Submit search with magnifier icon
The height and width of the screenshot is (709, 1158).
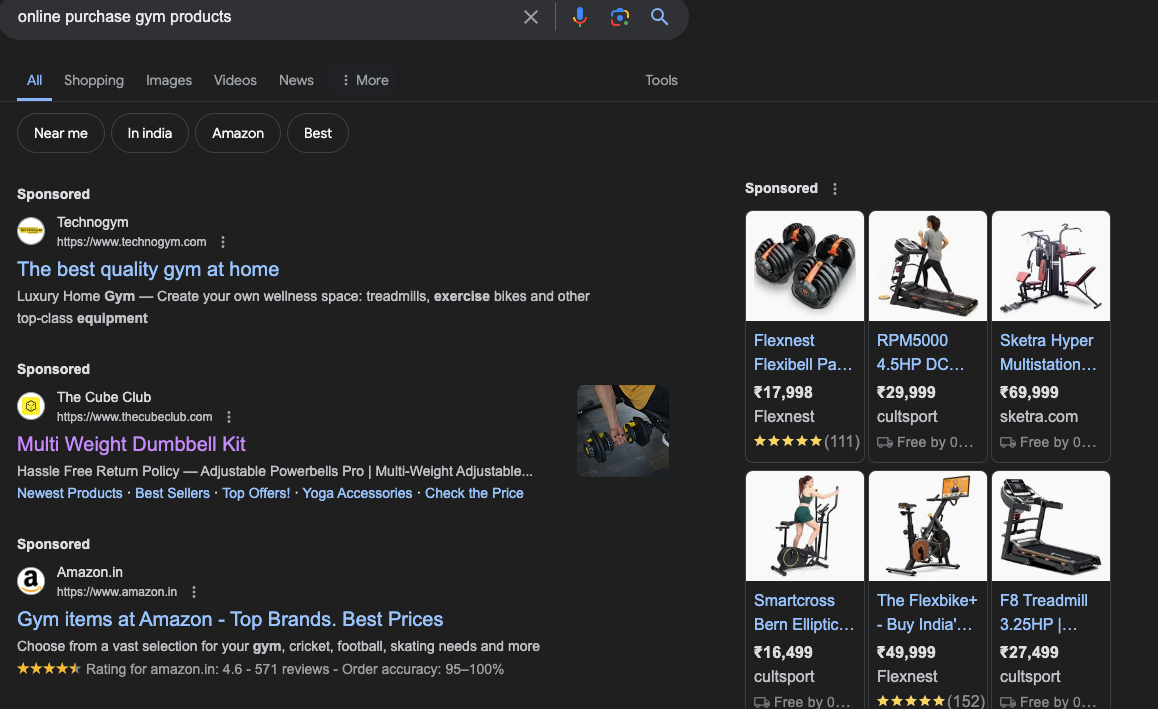click(659, 17)
